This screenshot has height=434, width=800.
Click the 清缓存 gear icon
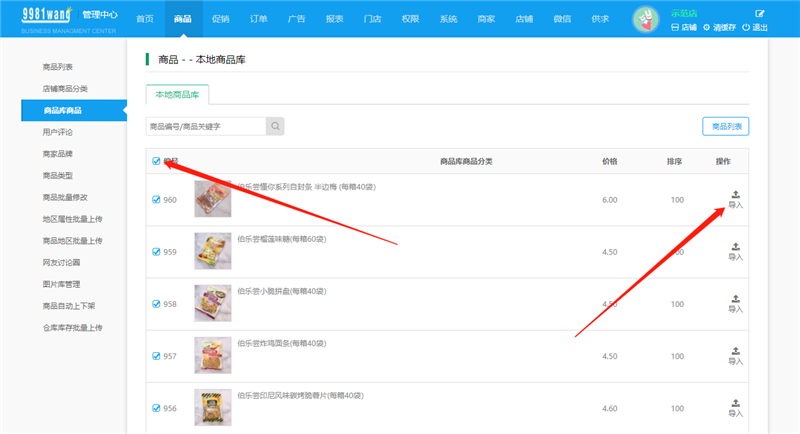707,27
